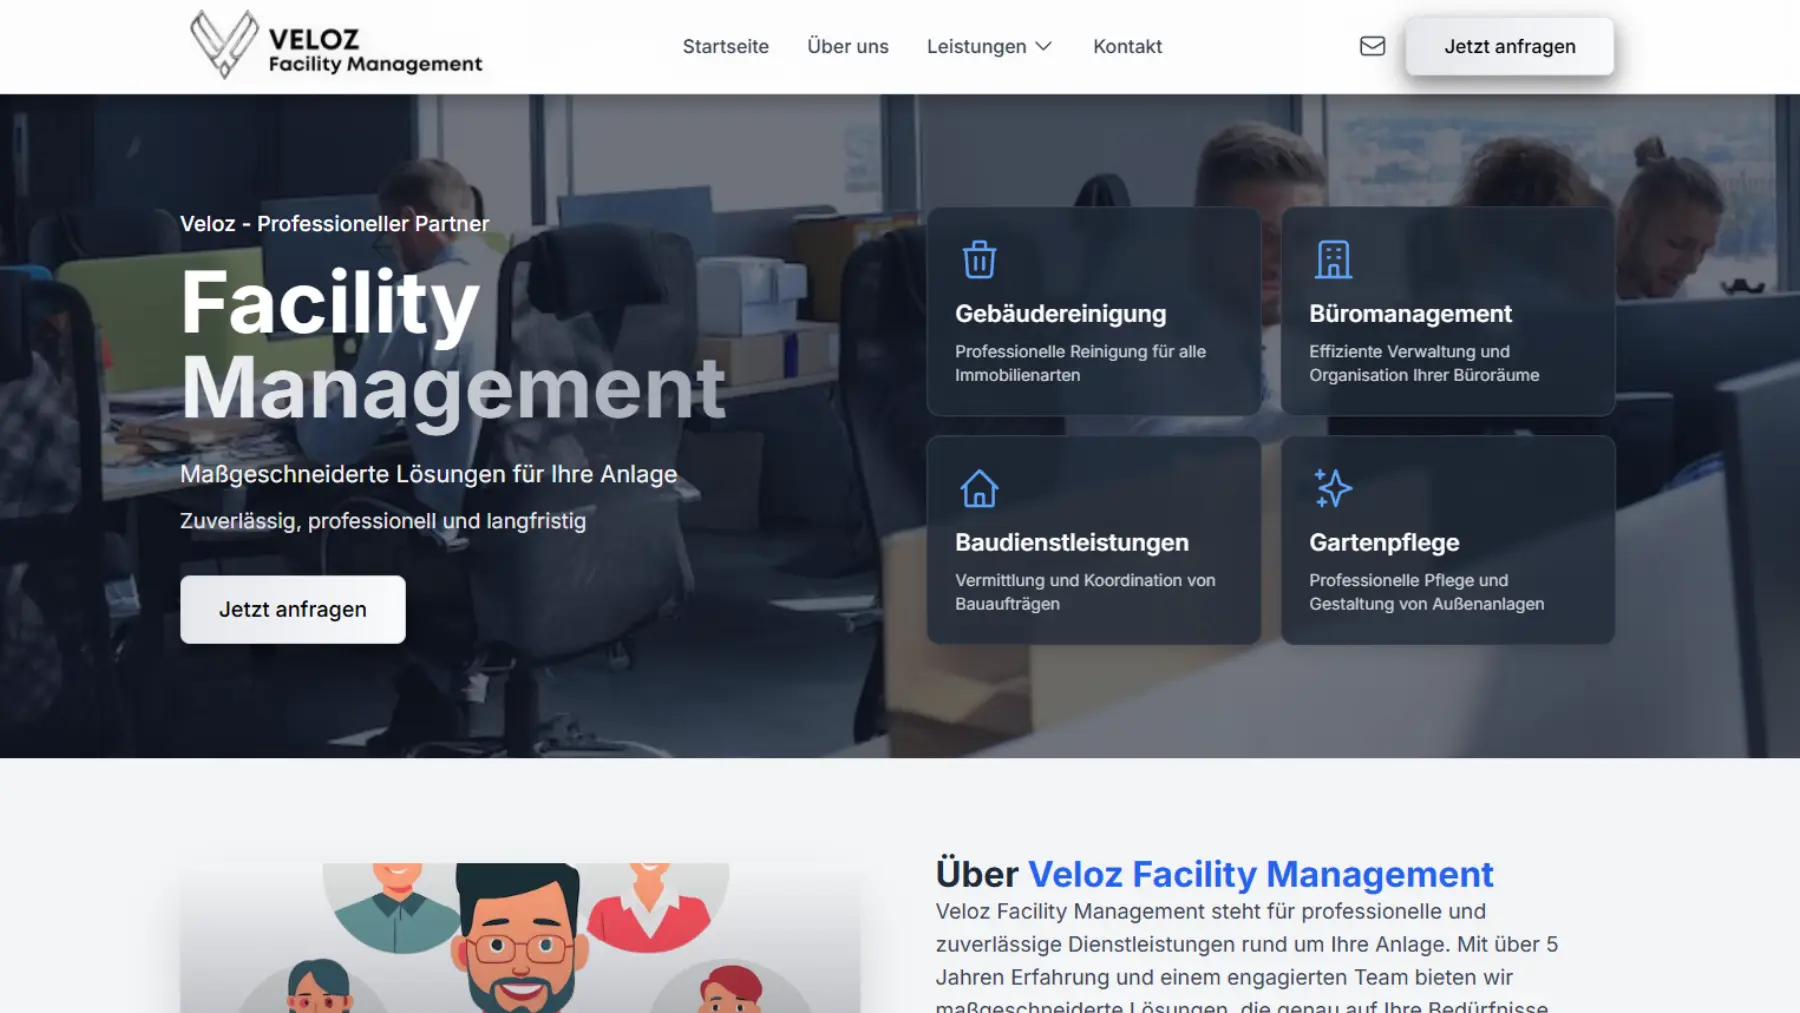Navigate to Startseite
The image size is (1800, 1013).
[725, 46]
